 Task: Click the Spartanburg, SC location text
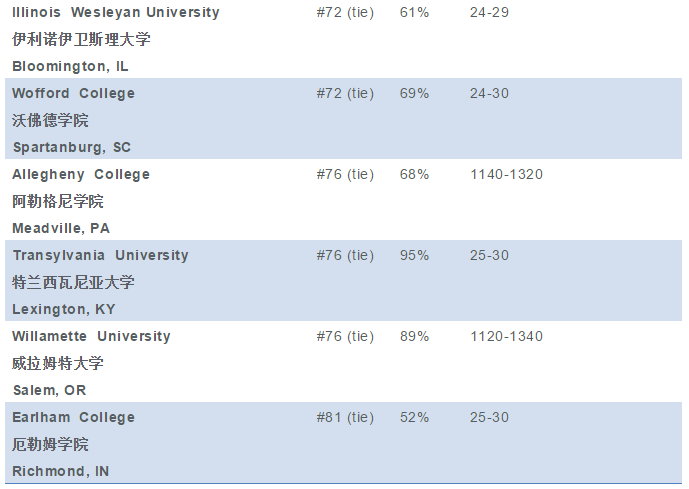pyautogui.click(x=72, y=147)
